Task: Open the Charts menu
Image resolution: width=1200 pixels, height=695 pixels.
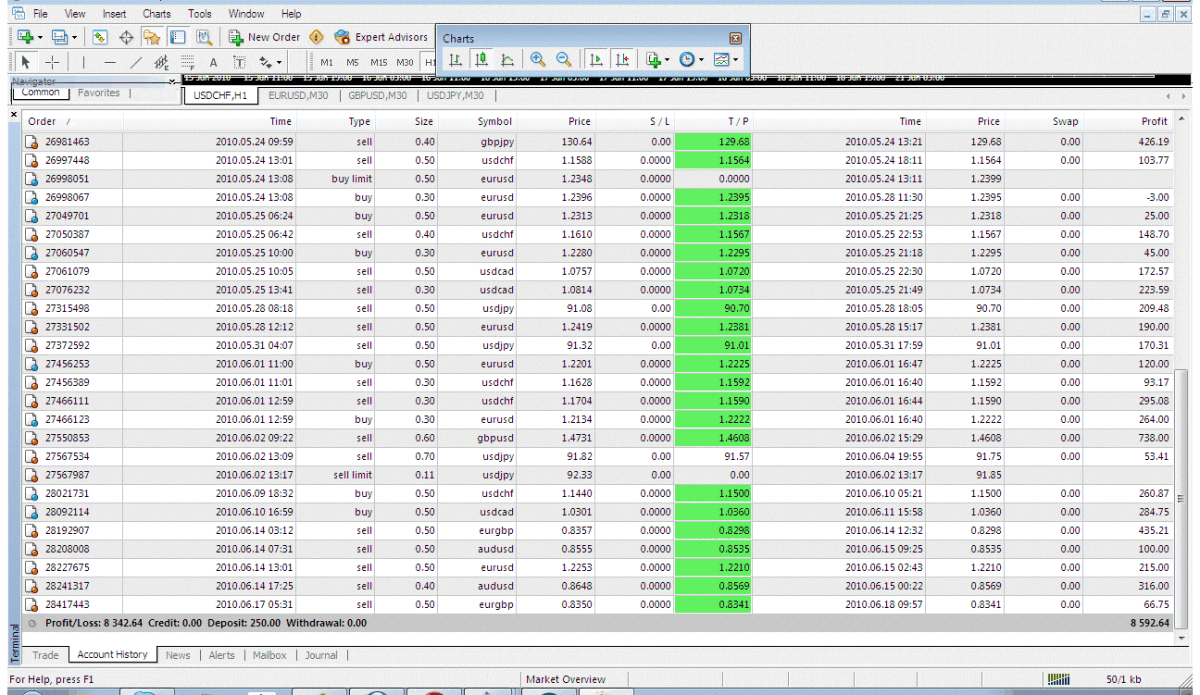Action: (x=156, y=14)
